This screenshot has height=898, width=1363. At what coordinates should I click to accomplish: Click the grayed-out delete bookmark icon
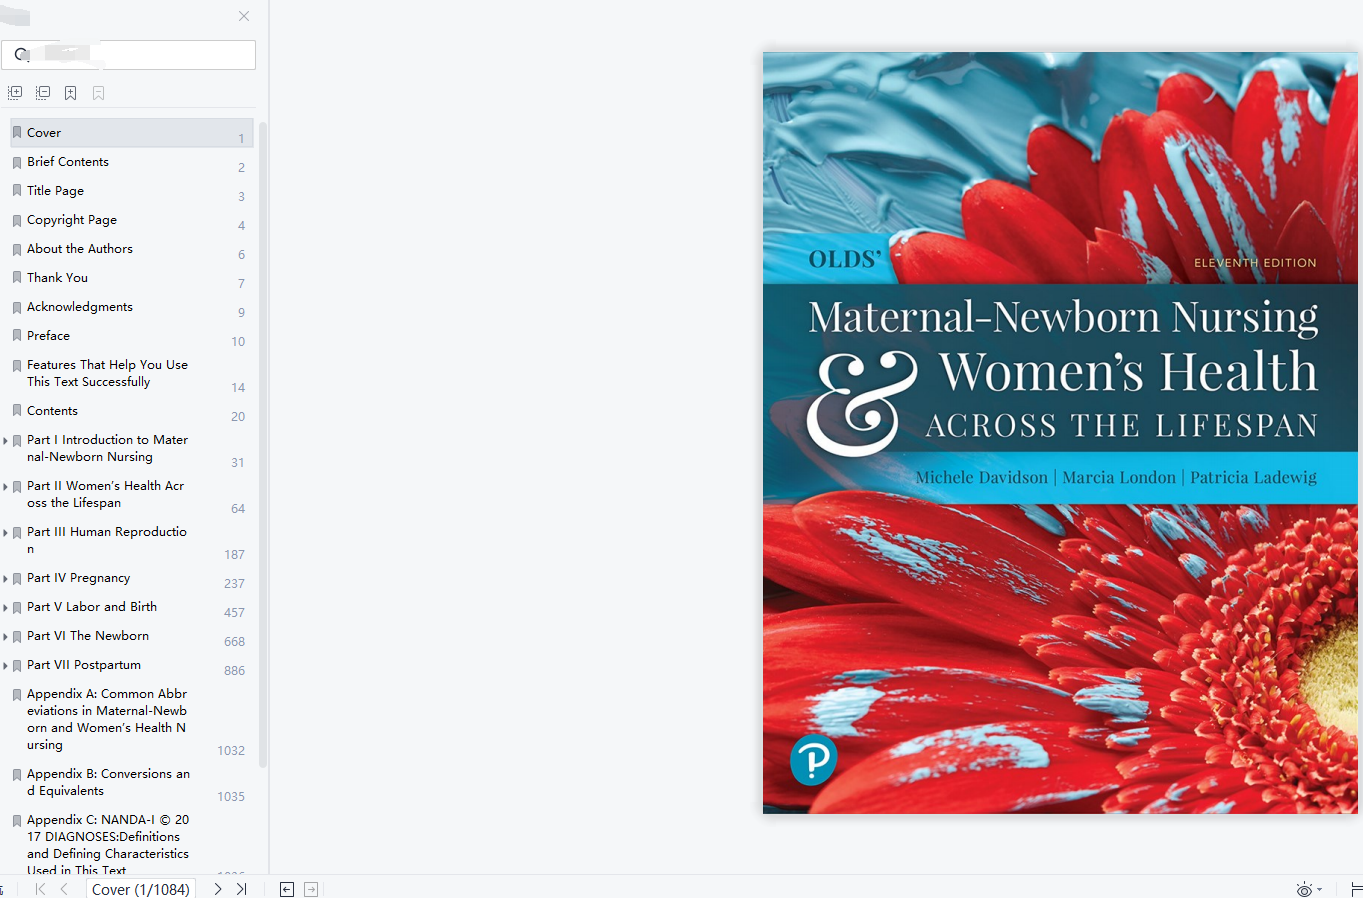[x=99, y=93]
